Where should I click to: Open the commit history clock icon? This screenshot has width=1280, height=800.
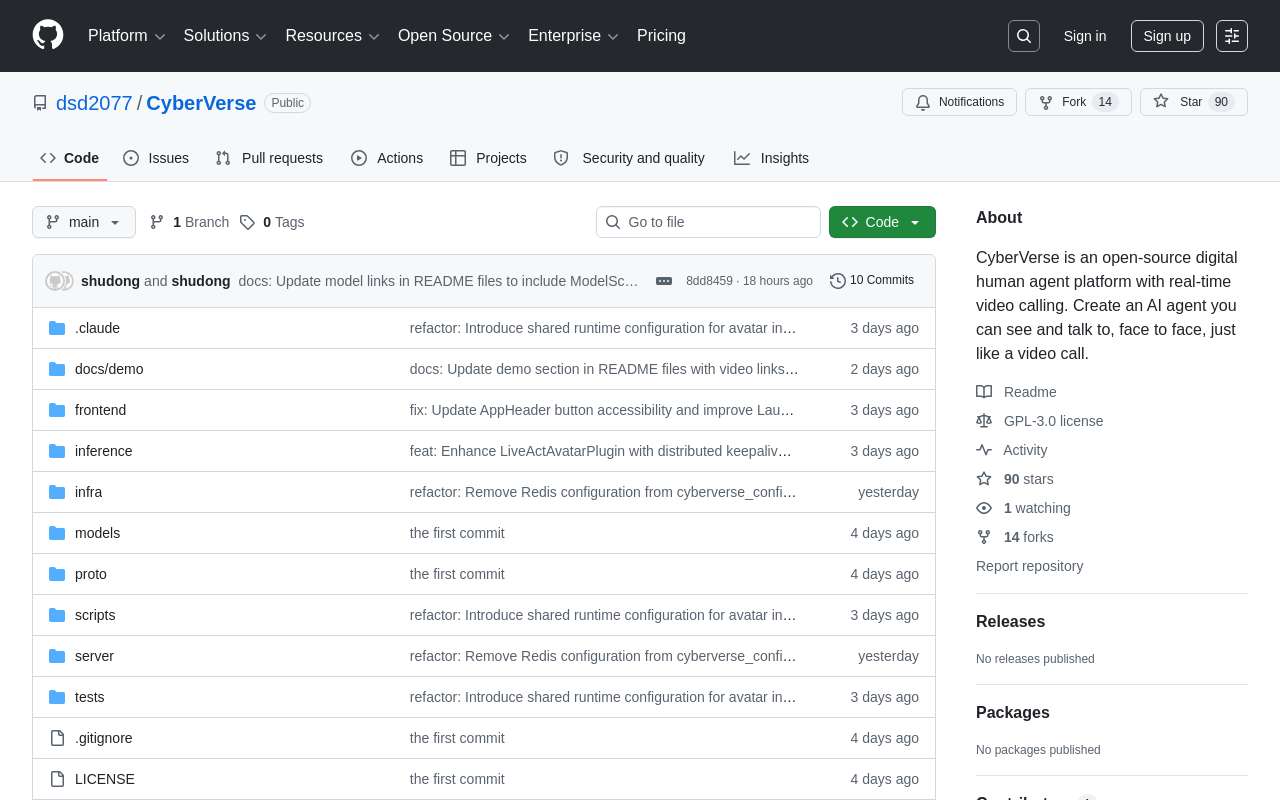point(838,281)
